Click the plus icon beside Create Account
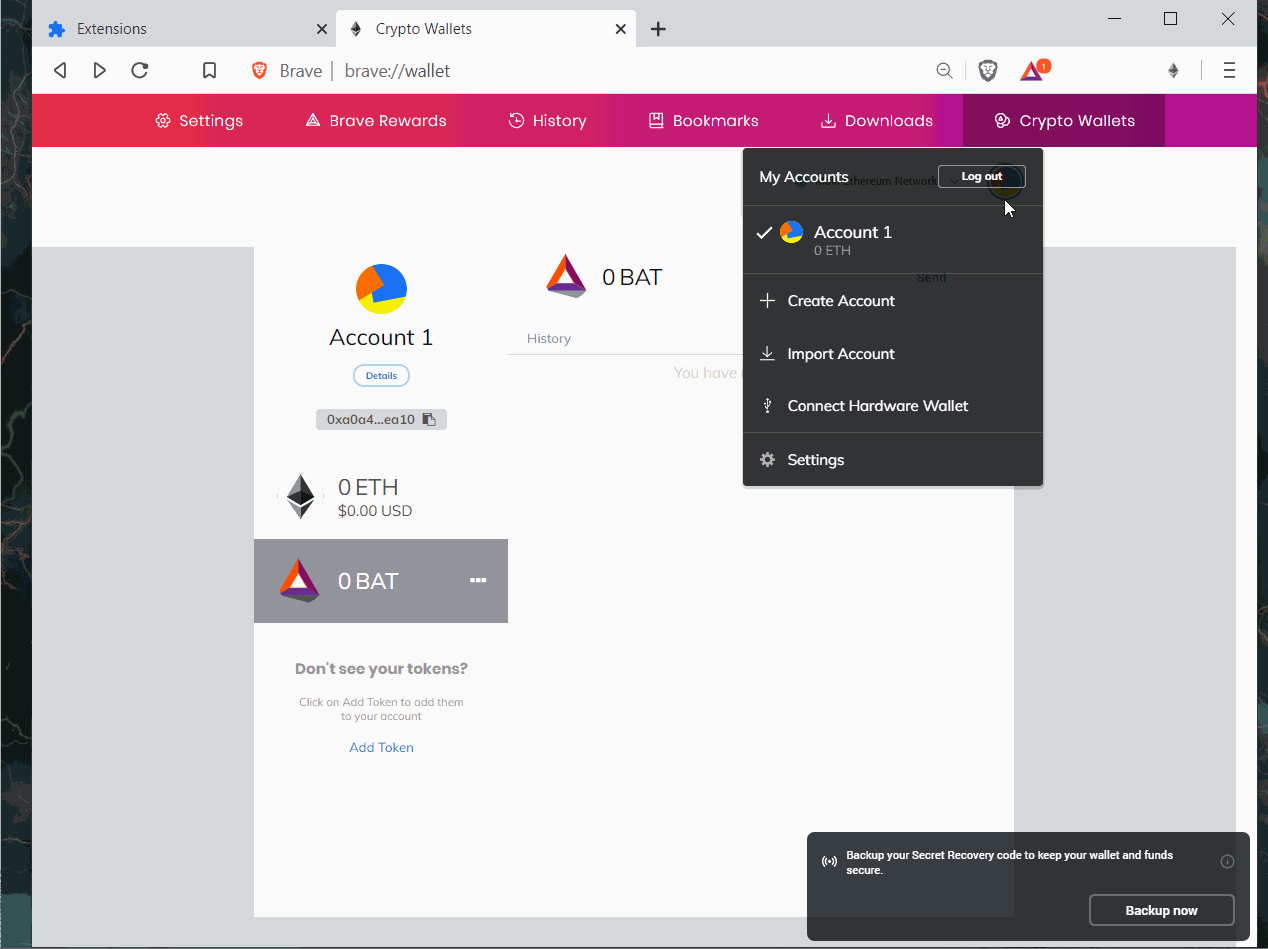Image resolution: width=1268 pixels, height=949 pixels. 768,301
